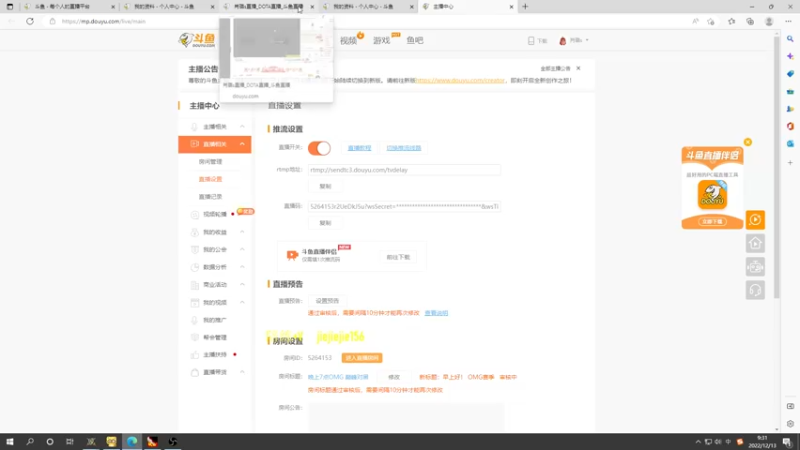800x450 pixels.
Task: Open 游戏 in the top navigation
Action: (382, 40)
